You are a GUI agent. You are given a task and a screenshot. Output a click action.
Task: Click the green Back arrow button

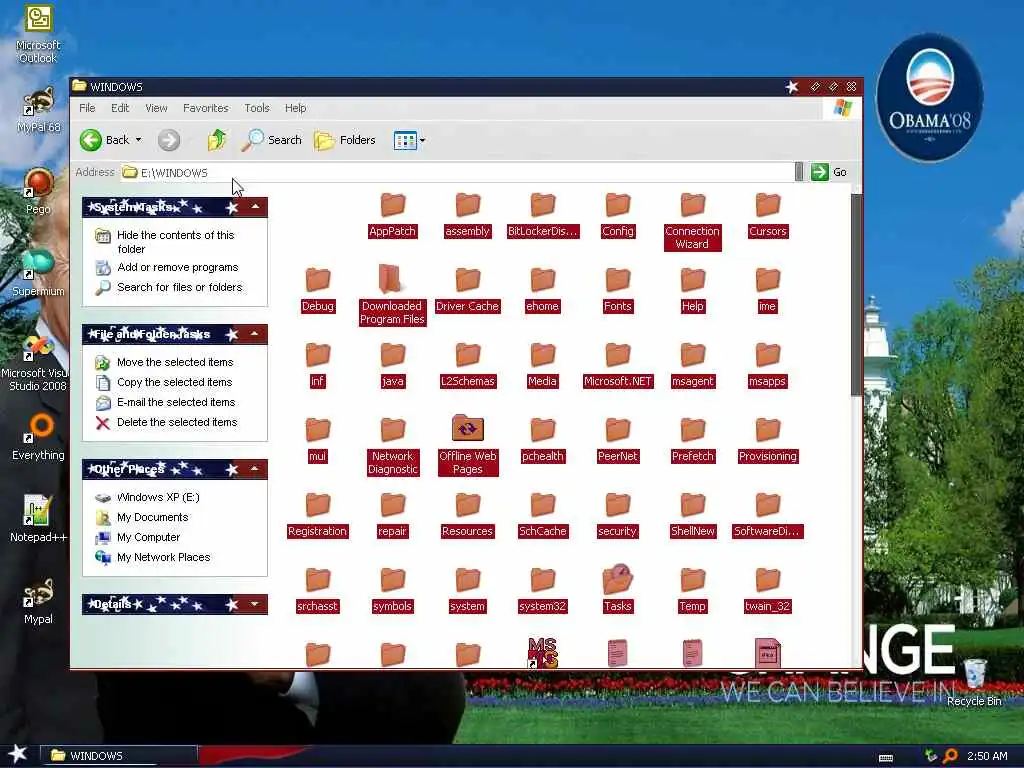[91, 140]
